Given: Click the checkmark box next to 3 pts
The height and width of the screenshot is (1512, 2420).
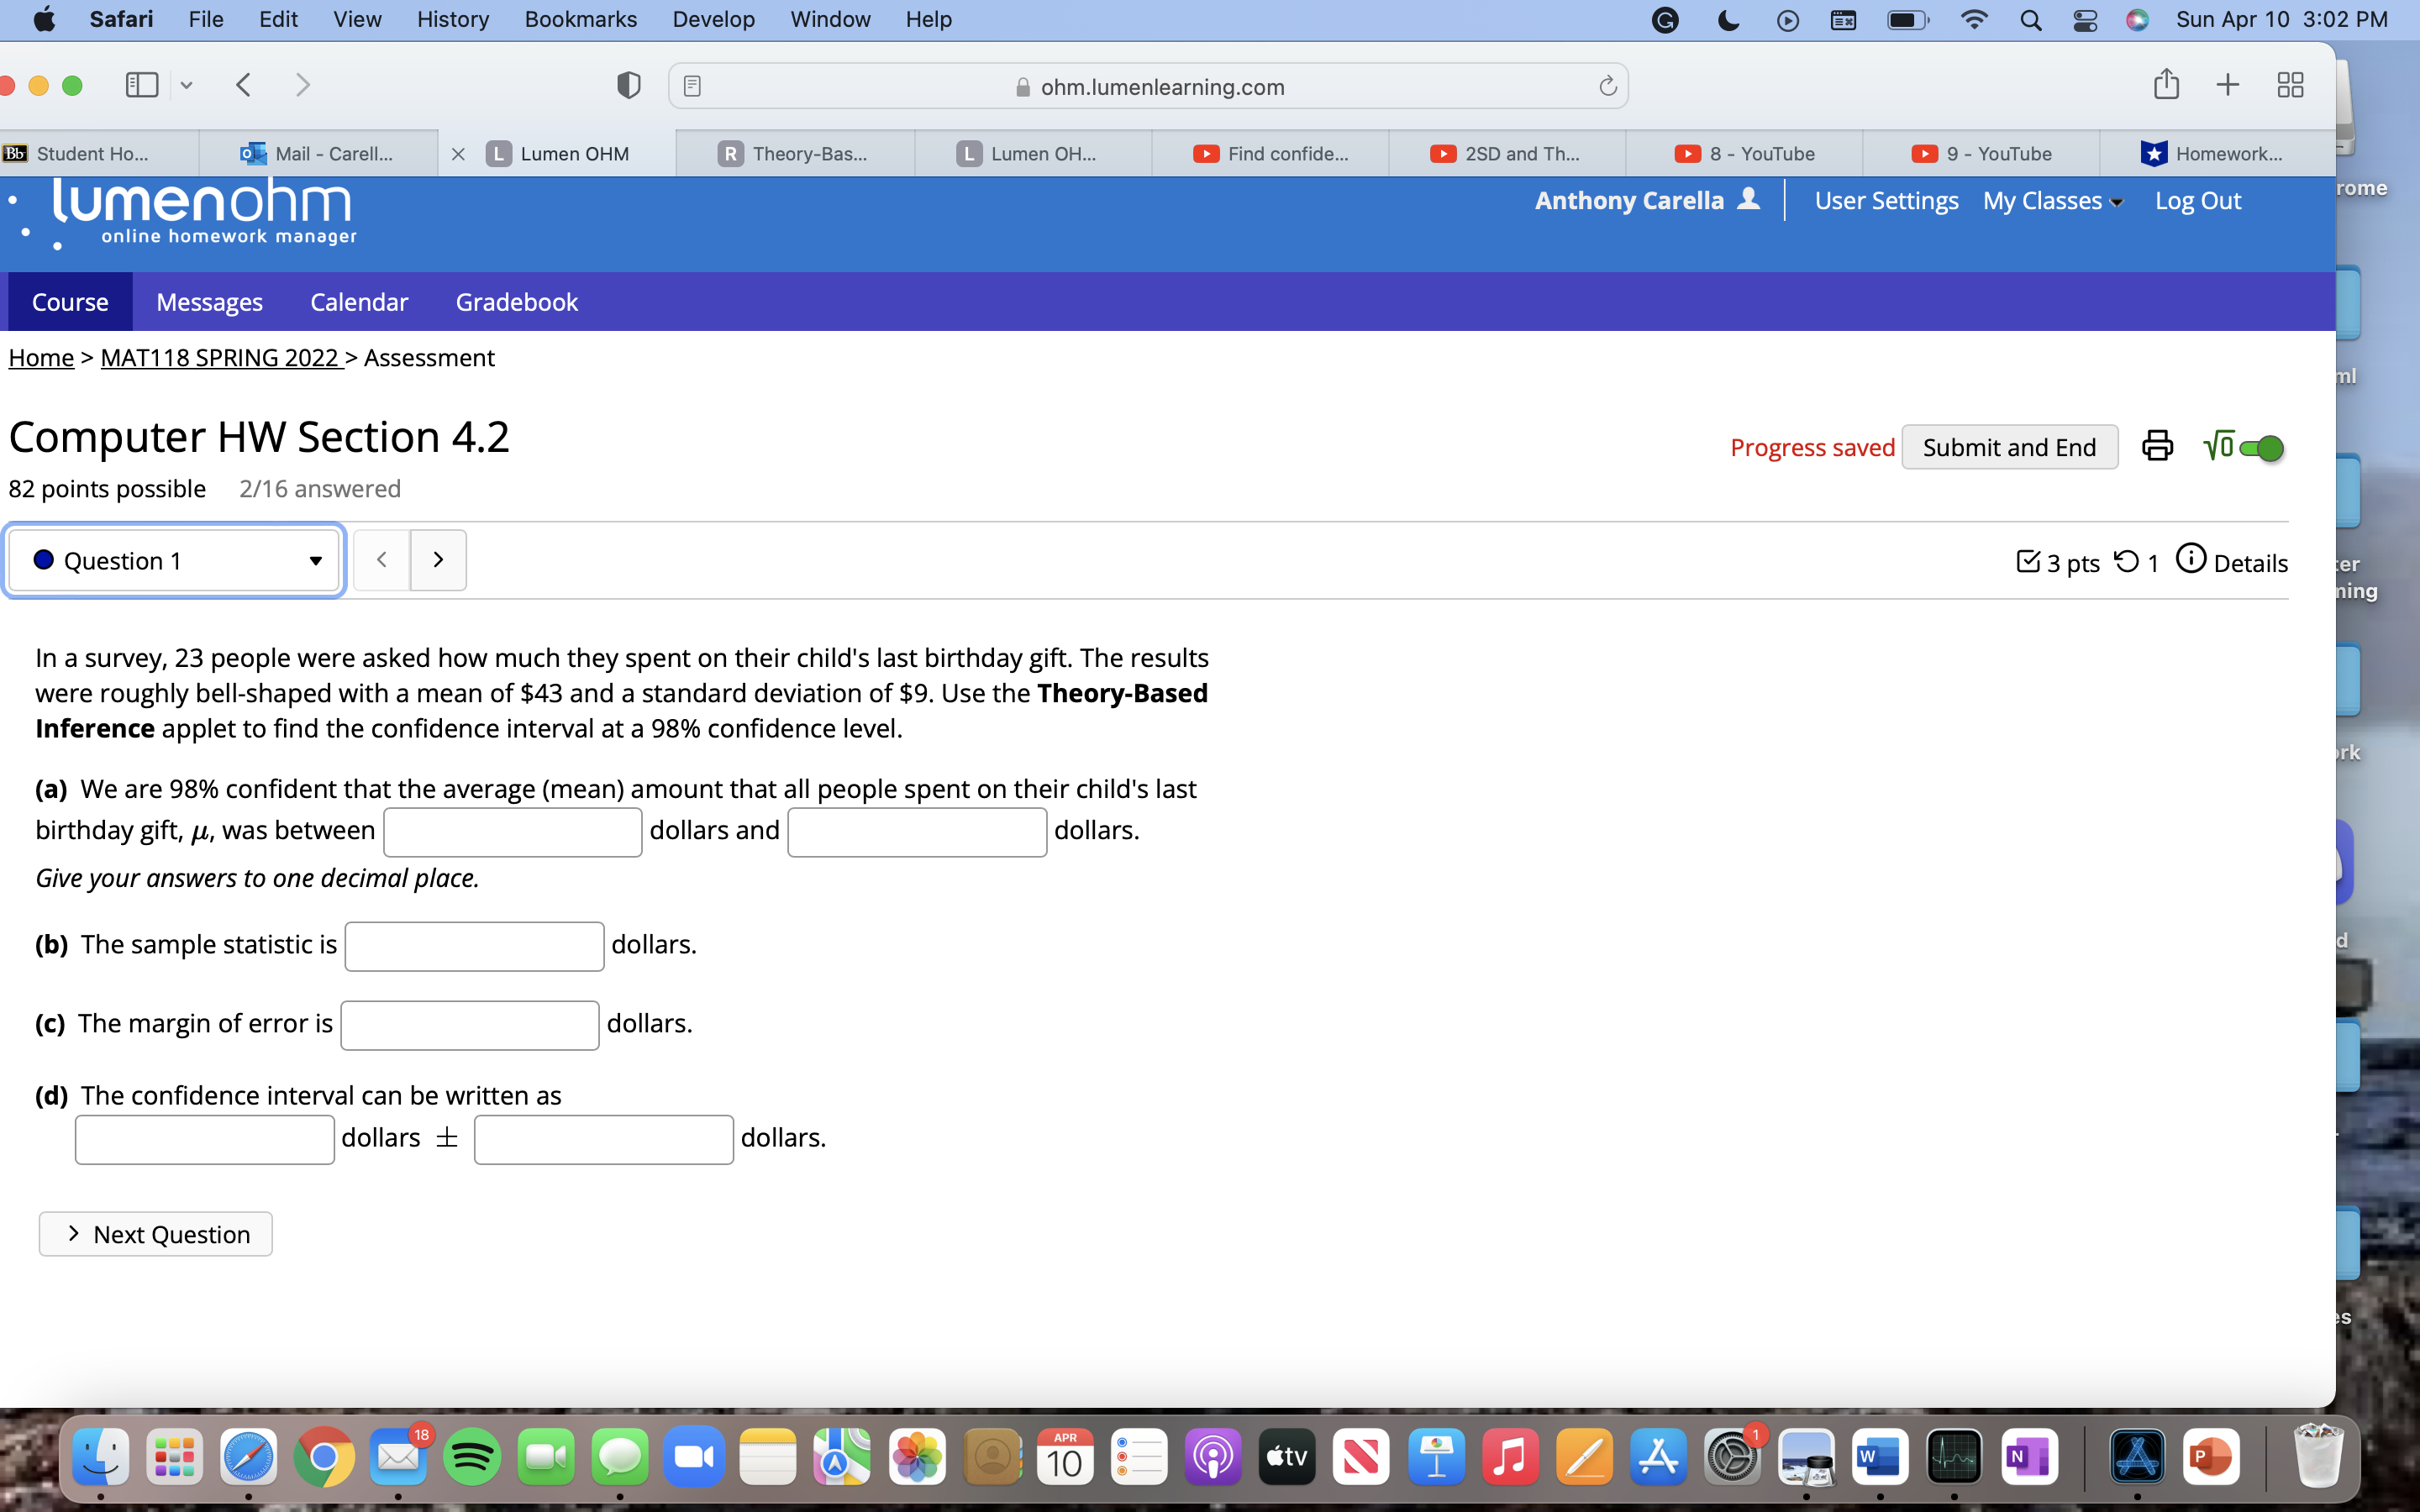Looking at the screenshot, I should tap(2029, 561).
